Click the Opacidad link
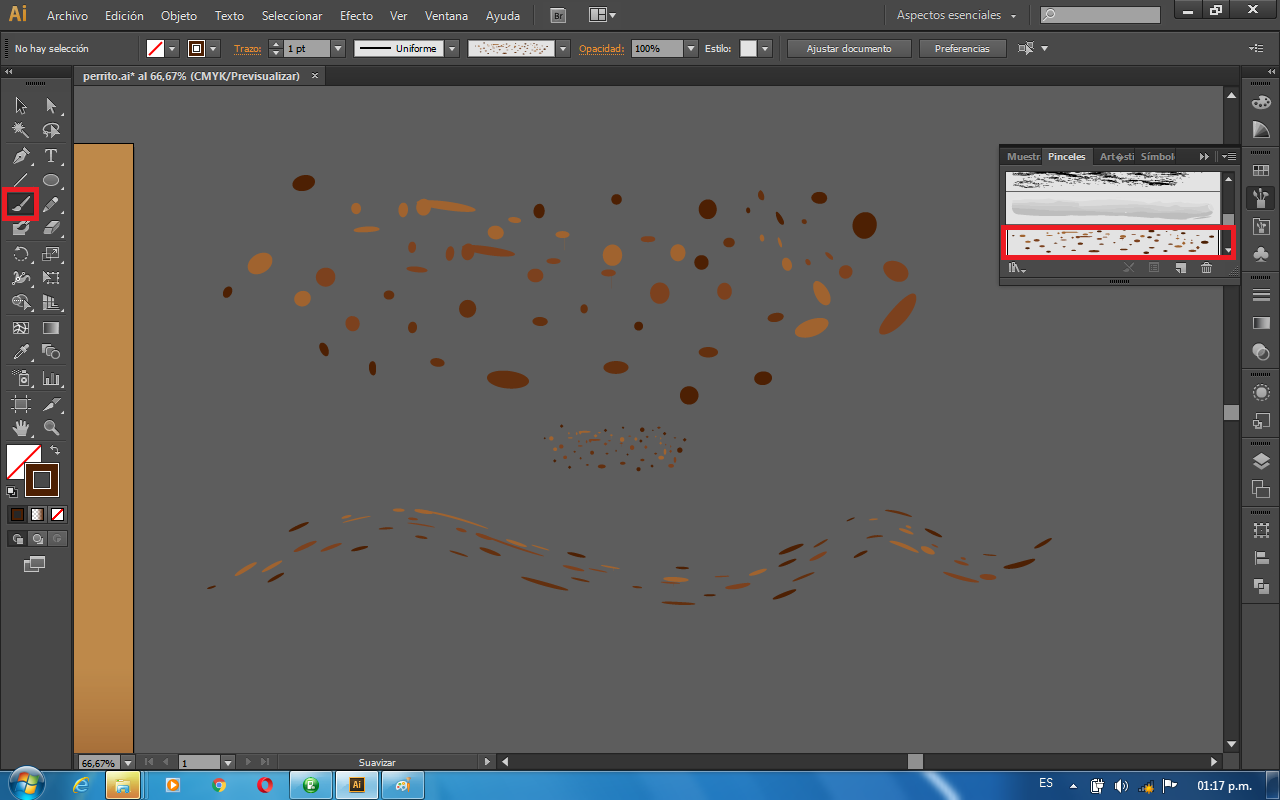This screenshot has height=800, width=1280. [601, 48]
